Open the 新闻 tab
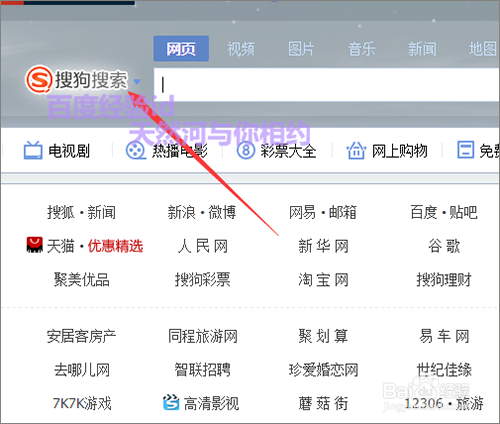This screenshot has width=500, height=424. click(422, 49)
